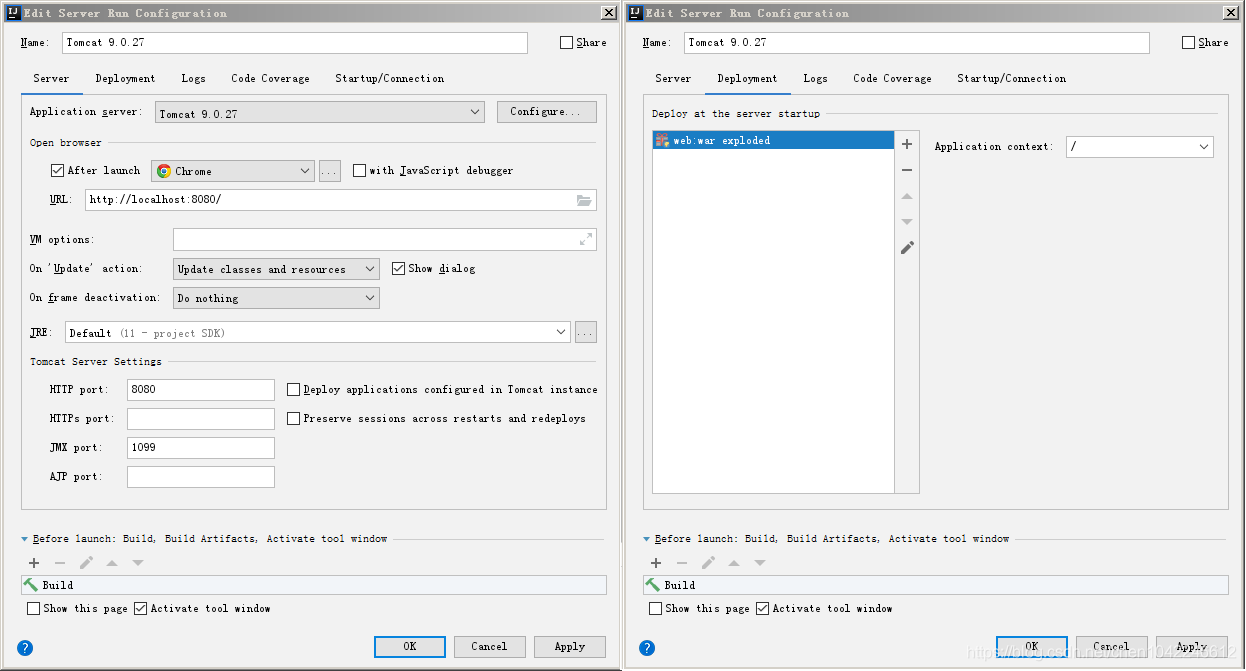Remove selected deployment artifact with minus icon
This screenshot has height=671, width=1246.
point(907,170)
